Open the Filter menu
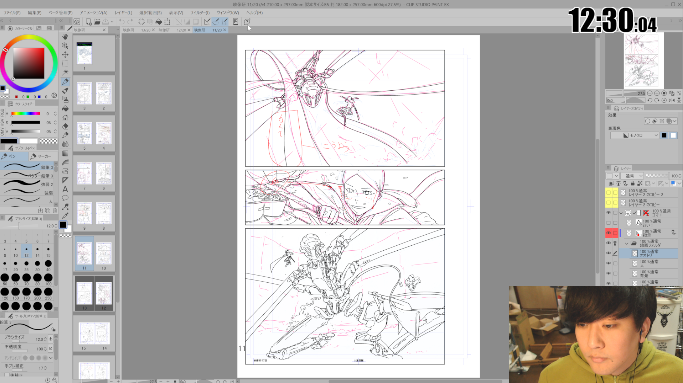Image resolution: width=683 pixels, height=383 pixels. [x=200, y=13]
